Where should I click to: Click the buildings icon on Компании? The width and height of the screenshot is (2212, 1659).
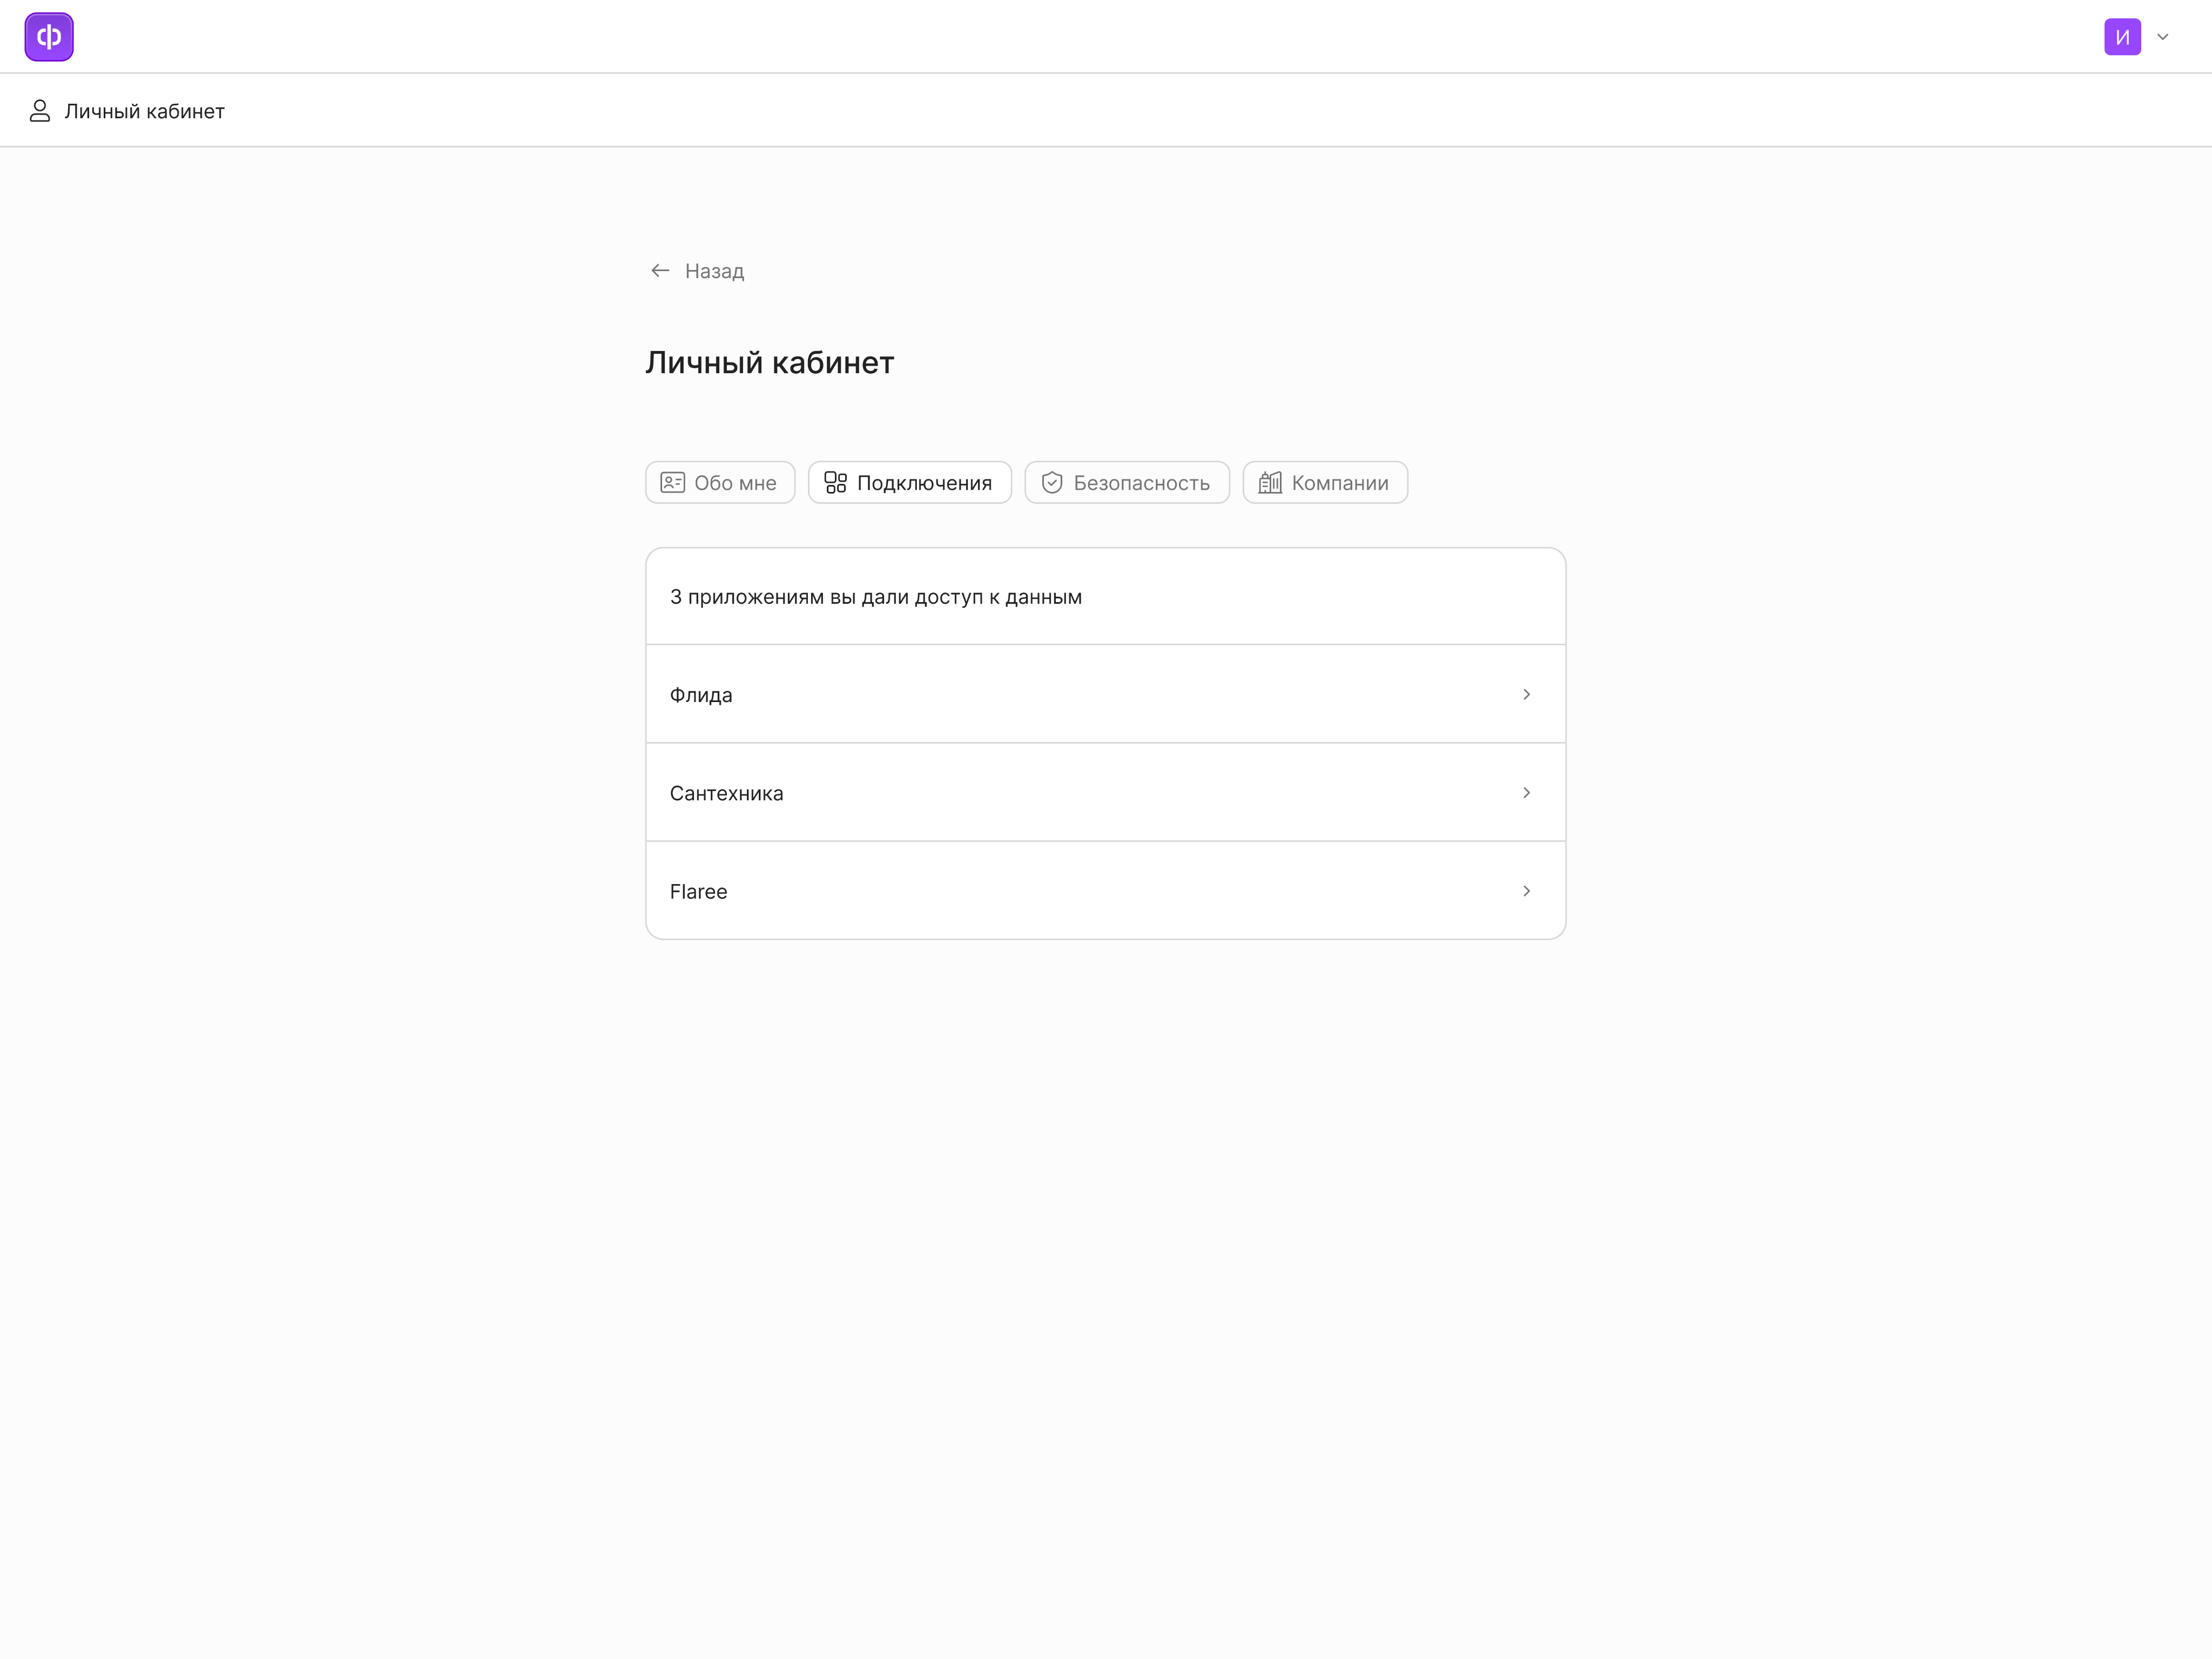1270,483
